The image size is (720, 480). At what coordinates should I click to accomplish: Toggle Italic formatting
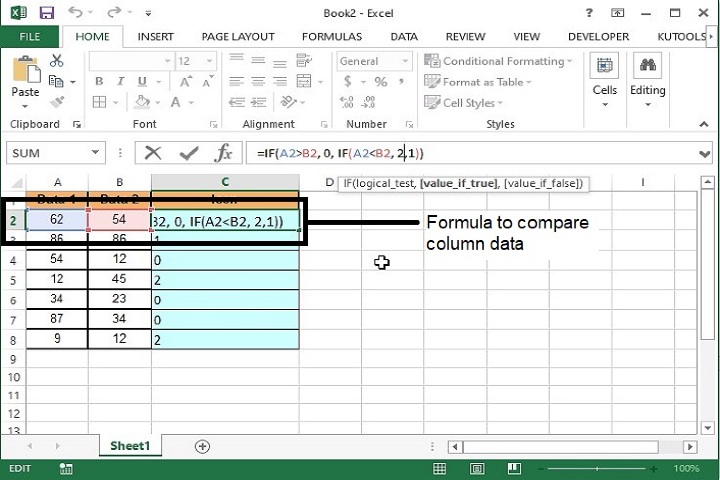point(120,82)
